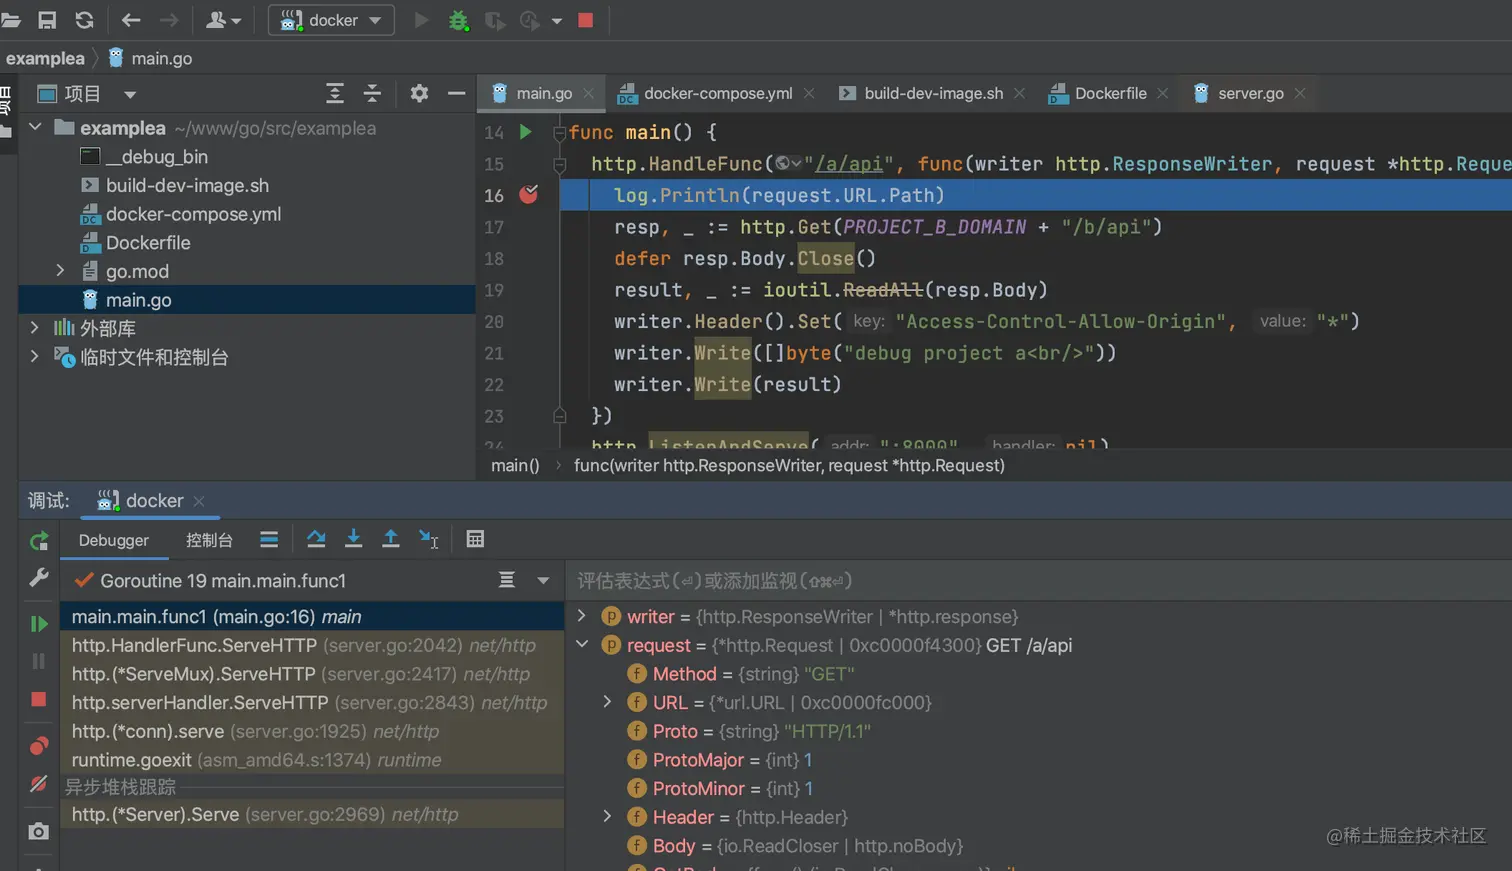Viewport: 1512px width, 871px height.
Task: Expand all items in the project tree
Action: pos(335,94)
